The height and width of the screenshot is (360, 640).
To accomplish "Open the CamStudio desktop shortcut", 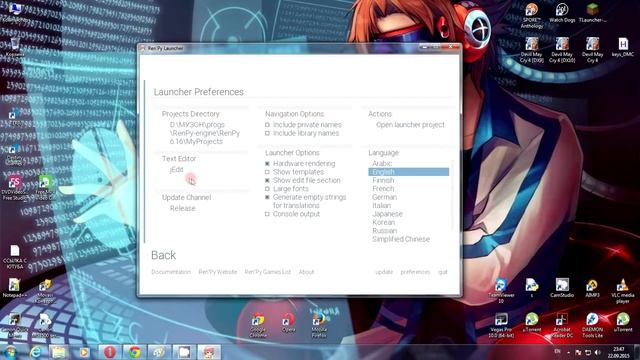I will (x=562, y=288).
